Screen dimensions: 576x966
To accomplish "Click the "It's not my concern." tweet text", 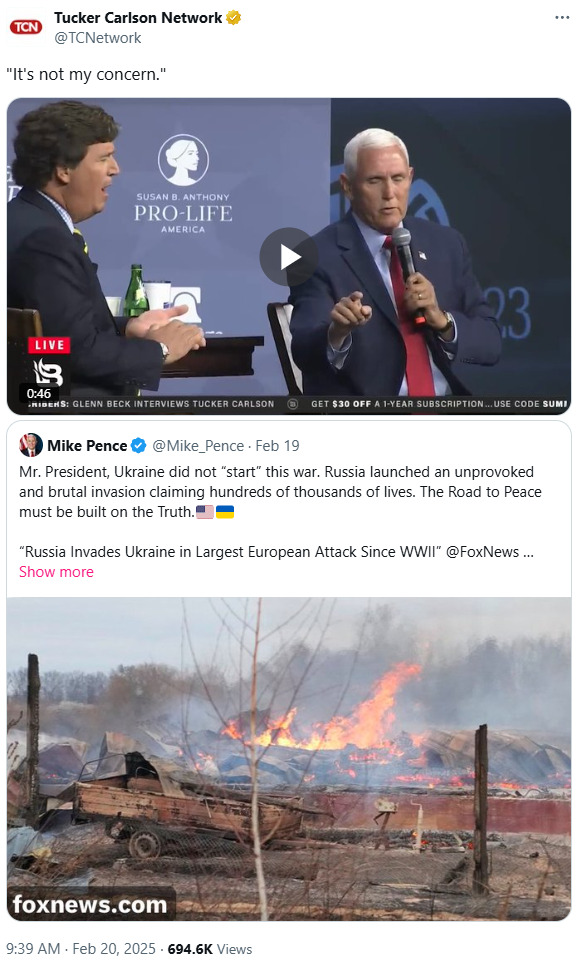I will [86, 75].
